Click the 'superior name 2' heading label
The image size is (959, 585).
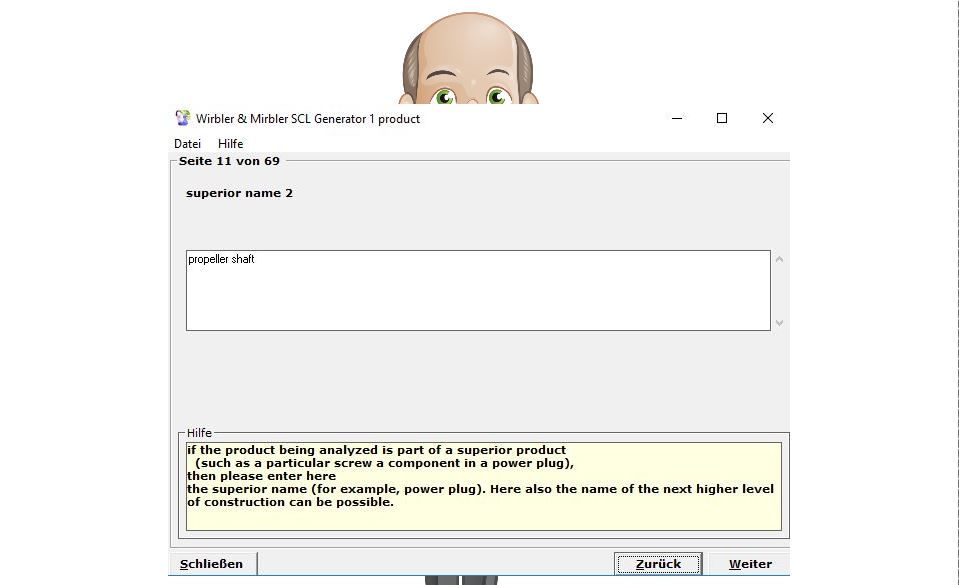click(x=239, y=193)
